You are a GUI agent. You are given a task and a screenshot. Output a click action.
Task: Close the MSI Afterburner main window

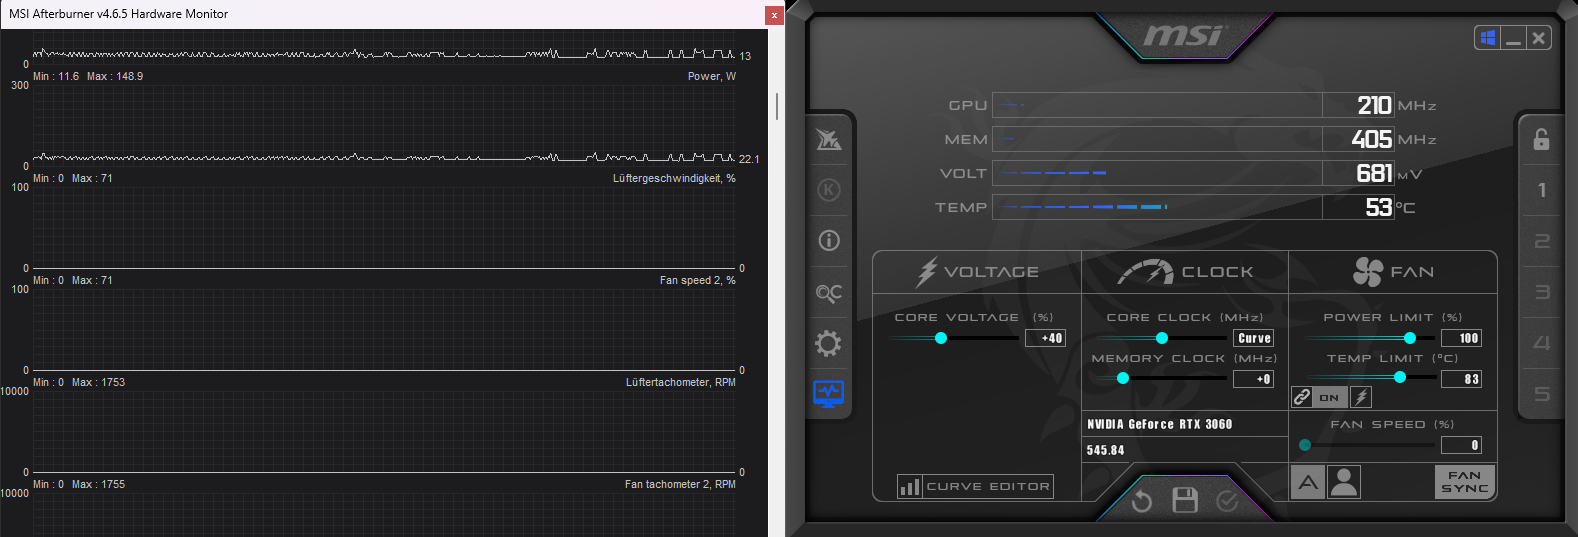point(1539,38)
